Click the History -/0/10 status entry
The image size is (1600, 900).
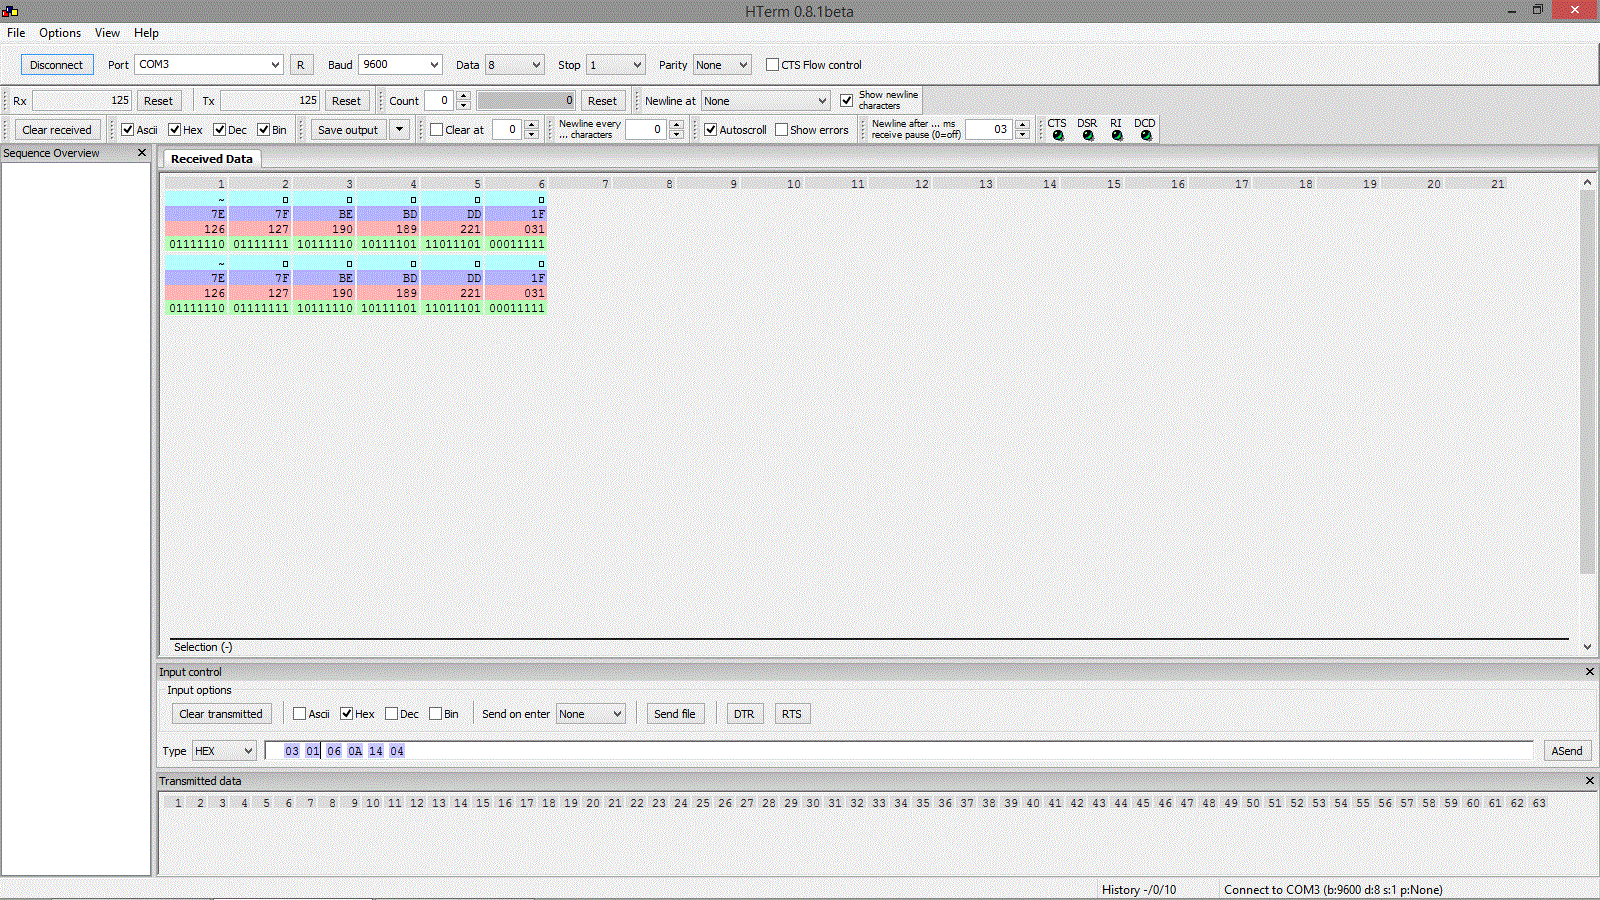click(x=1139, y=890)
